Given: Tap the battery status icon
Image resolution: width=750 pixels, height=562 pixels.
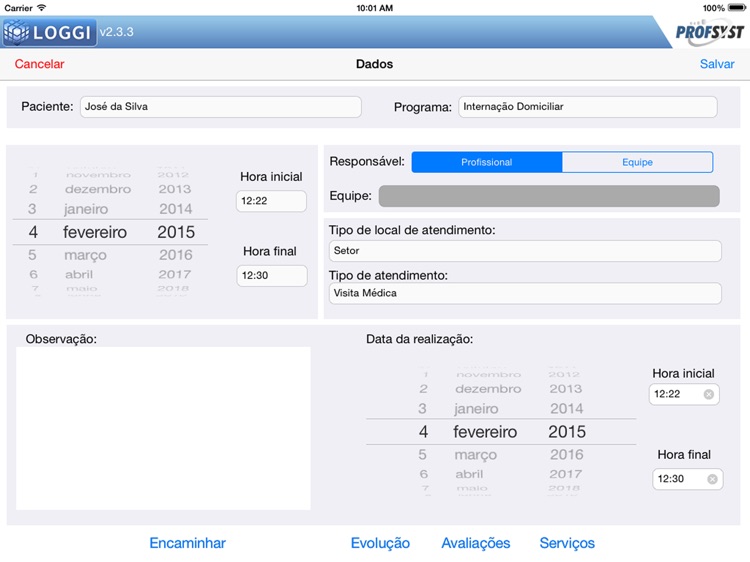Looking at the screenshot, I should click(737, 8).
